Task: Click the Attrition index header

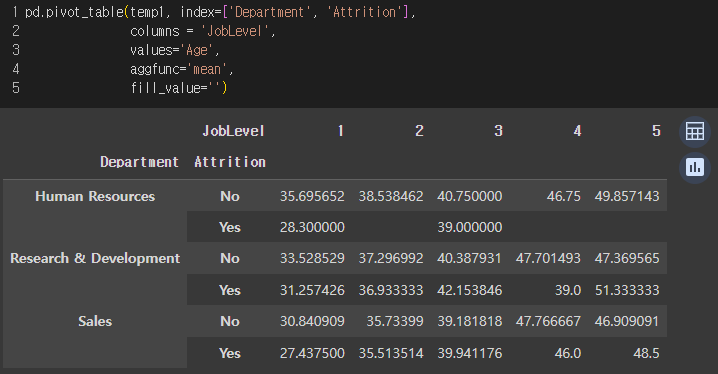Action: click(x=230, y=162)
